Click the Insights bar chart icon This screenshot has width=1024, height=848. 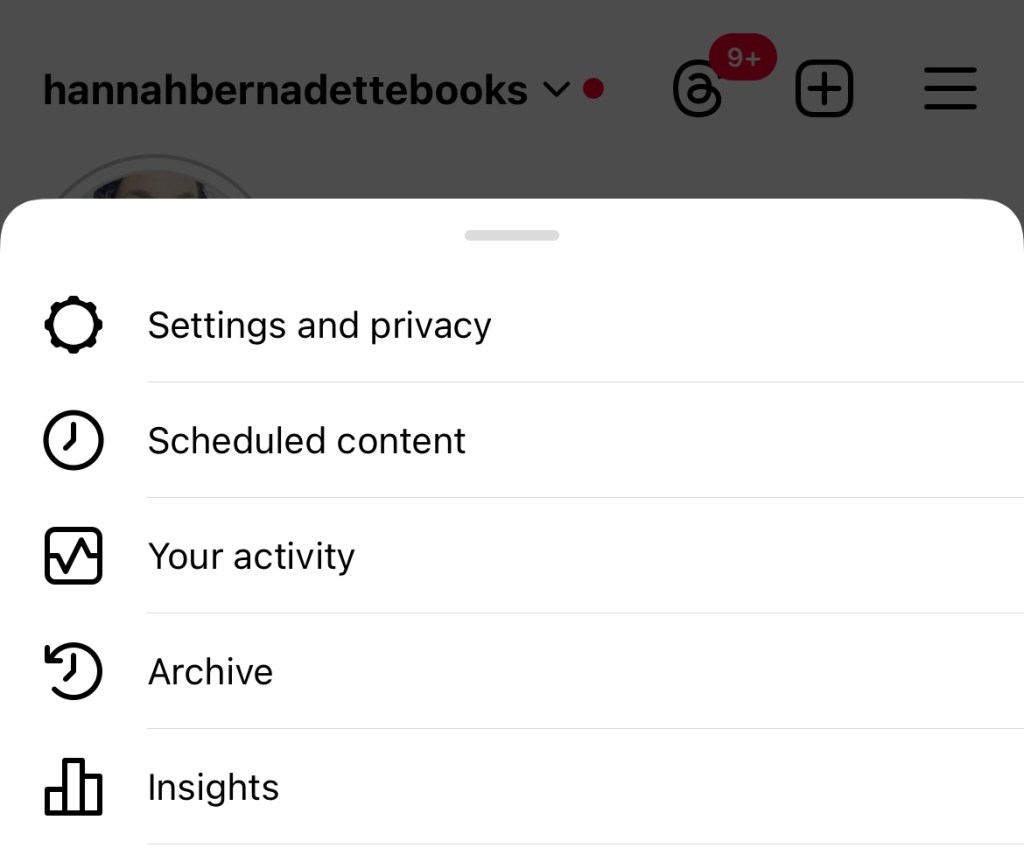point(73,787)
